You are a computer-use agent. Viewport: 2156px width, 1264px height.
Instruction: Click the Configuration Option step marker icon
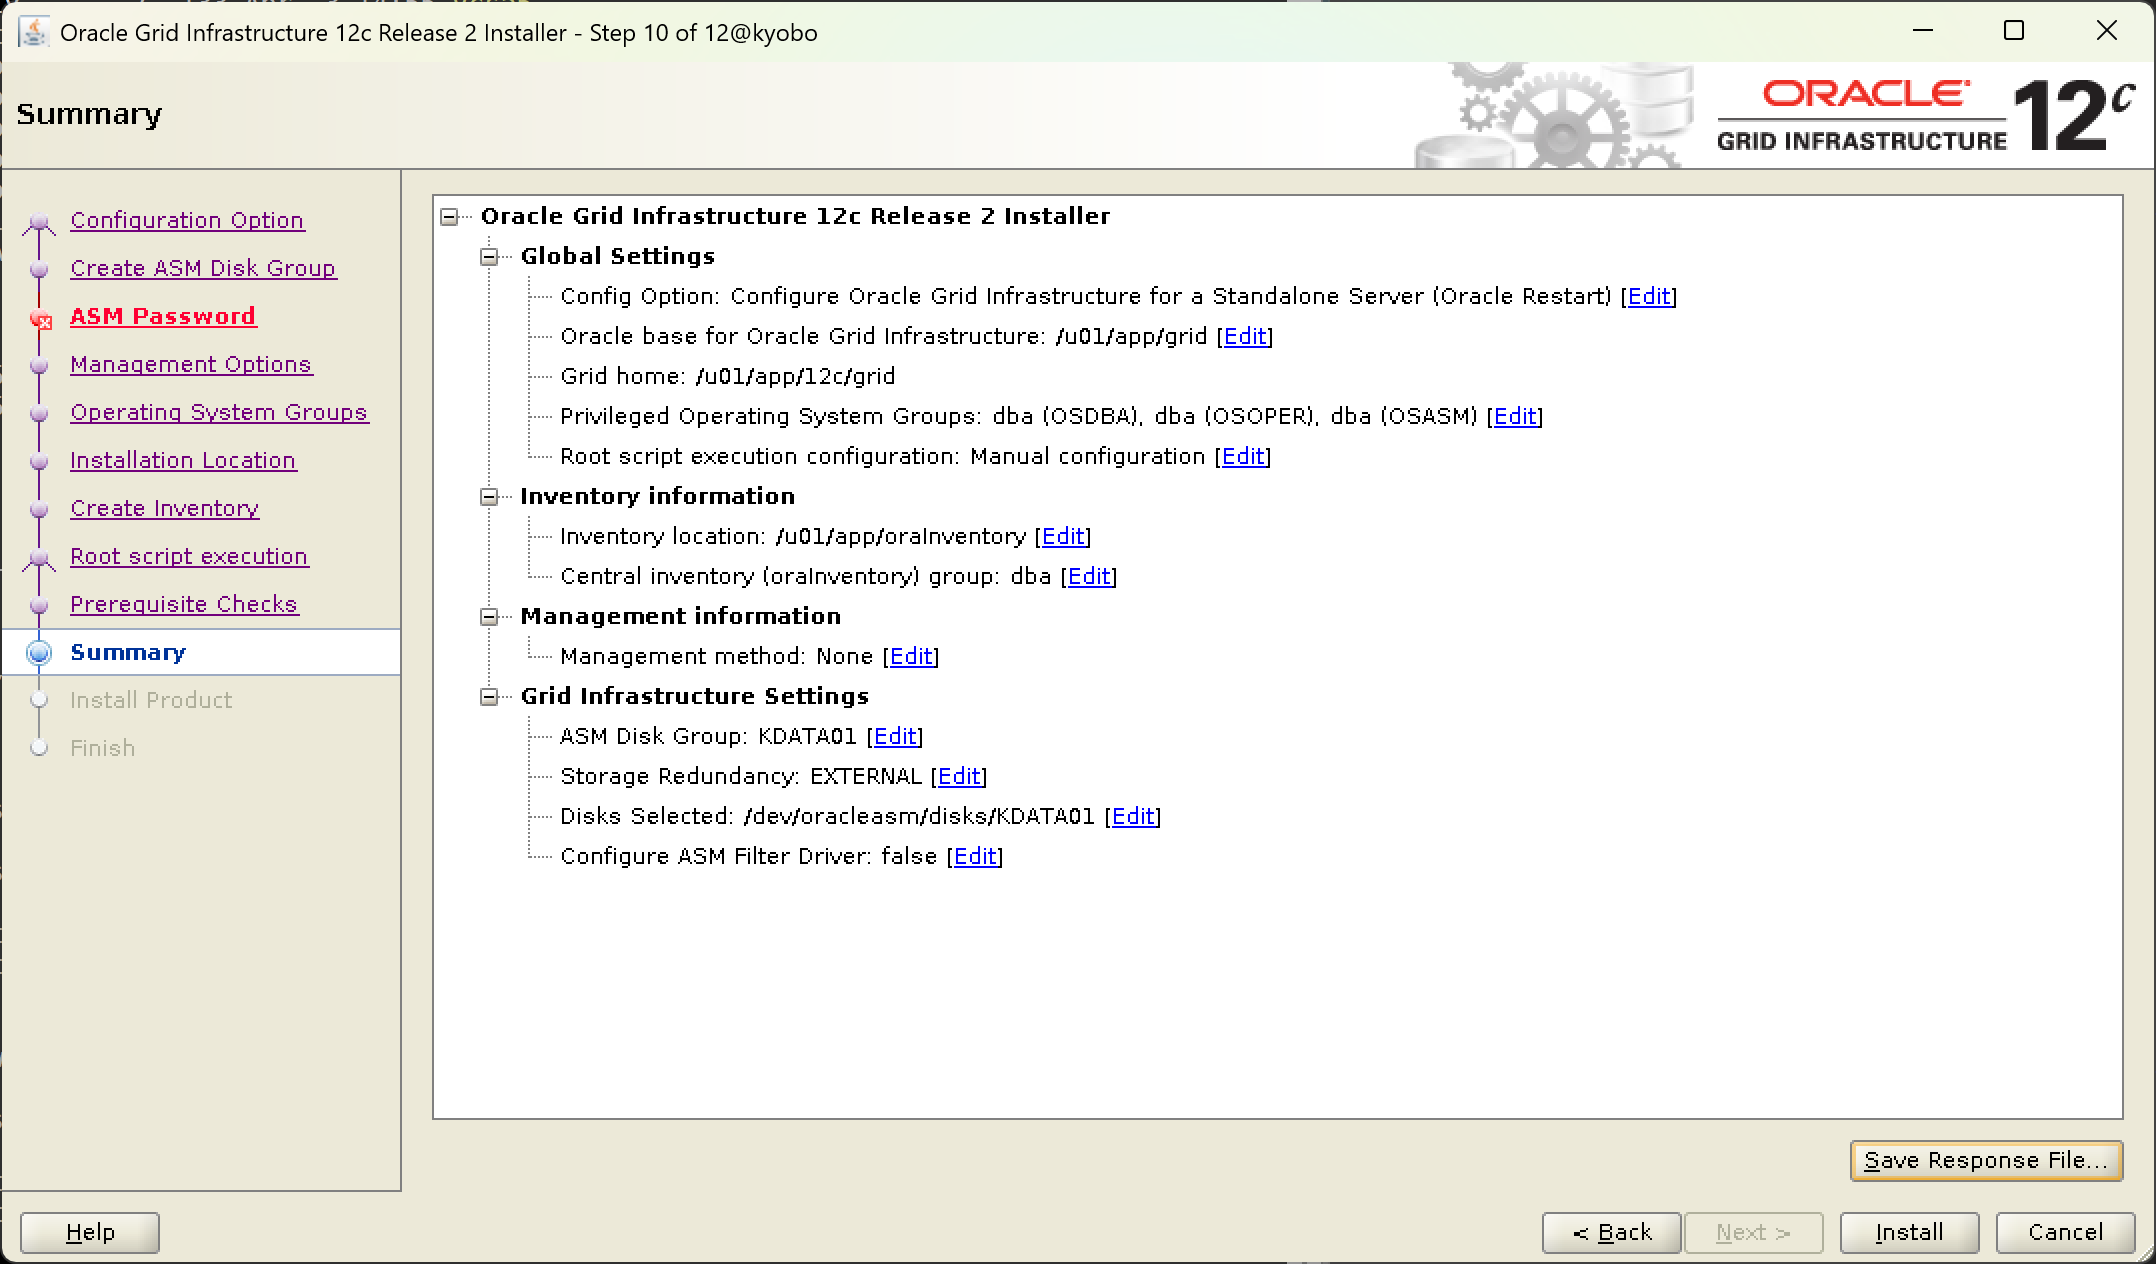point(39,222)
